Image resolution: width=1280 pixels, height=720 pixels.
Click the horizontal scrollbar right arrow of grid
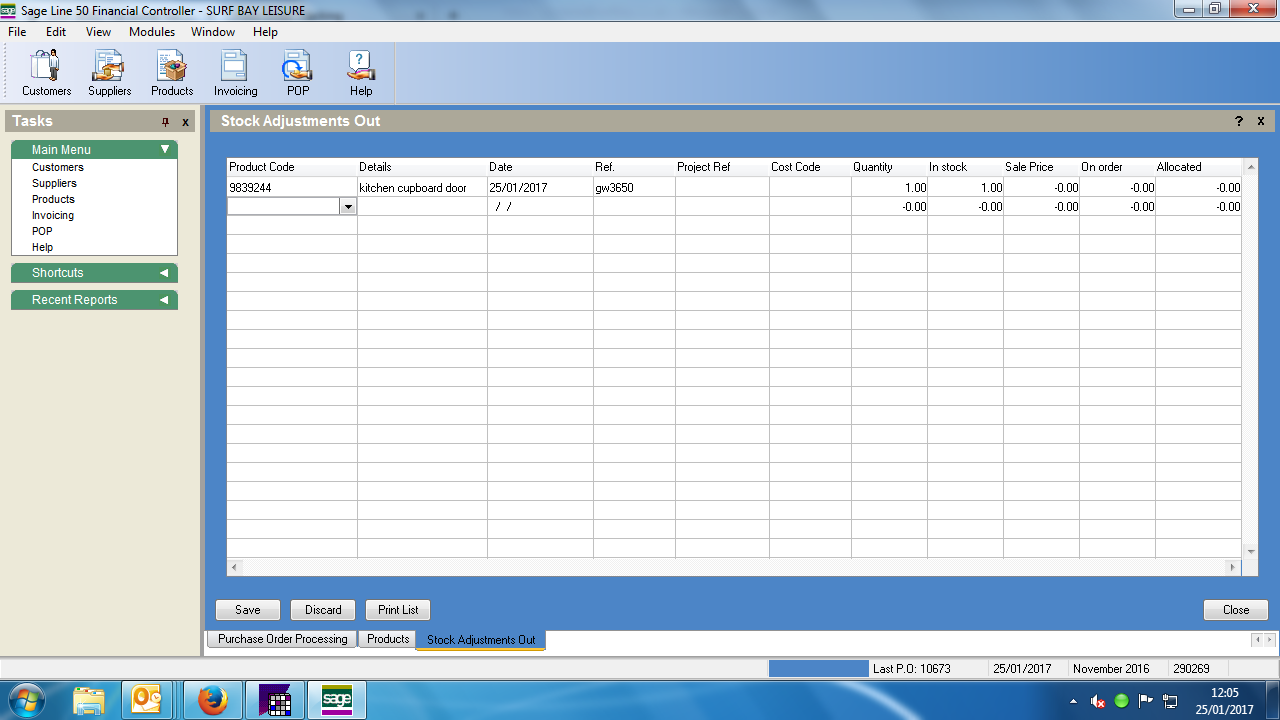(1233, 567)
